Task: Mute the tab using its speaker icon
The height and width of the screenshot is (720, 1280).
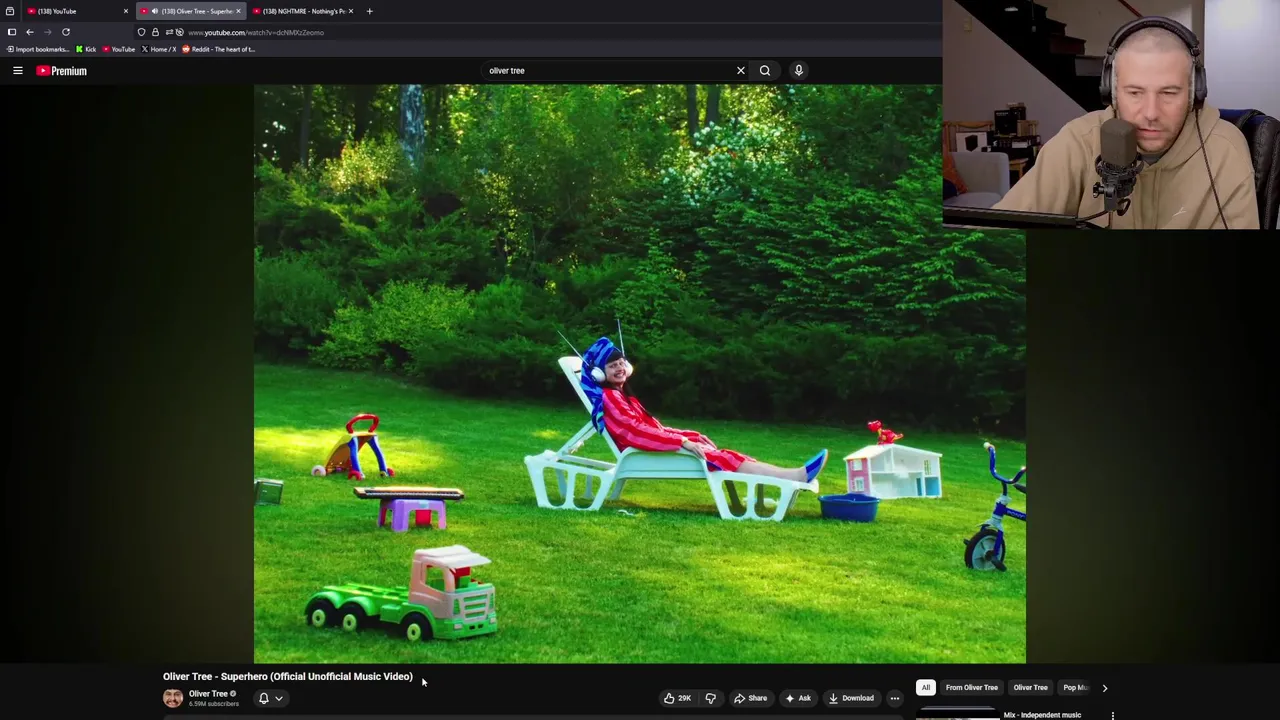Action: point(154,11)
